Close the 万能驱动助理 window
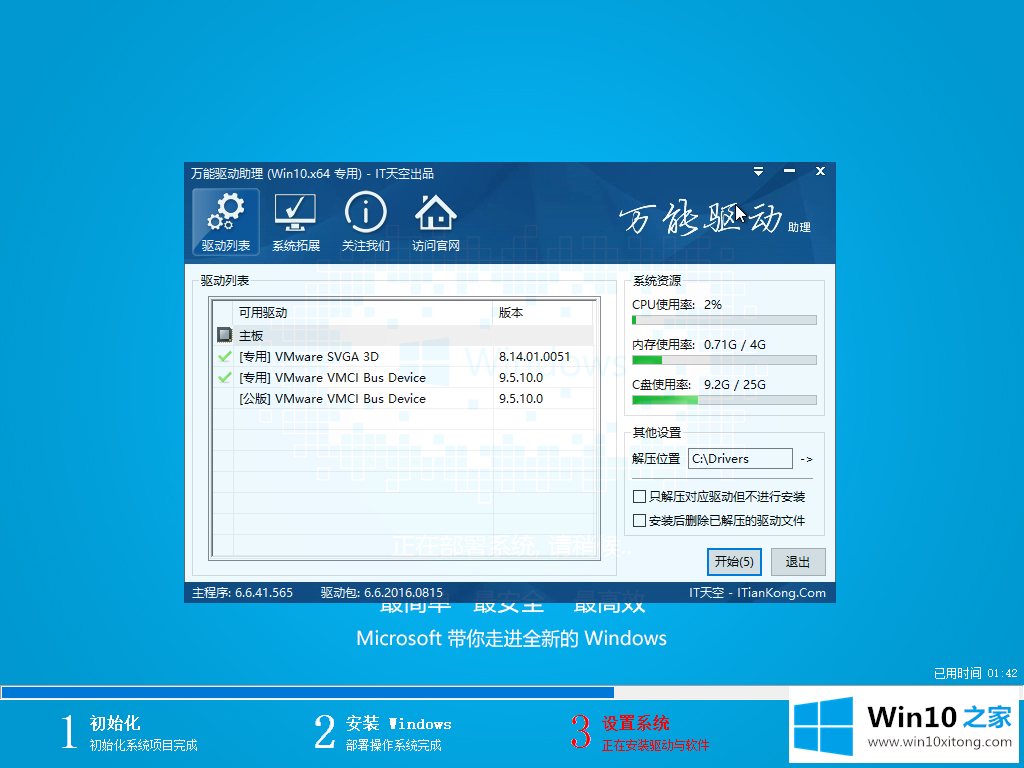Screen dimensions: 1024x768 click(820, 171)
